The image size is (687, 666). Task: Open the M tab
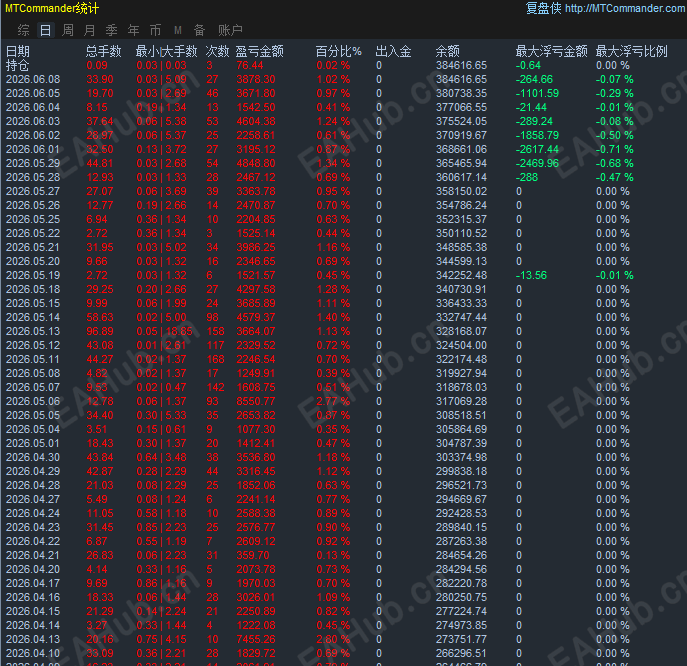[x=177, y=30]
